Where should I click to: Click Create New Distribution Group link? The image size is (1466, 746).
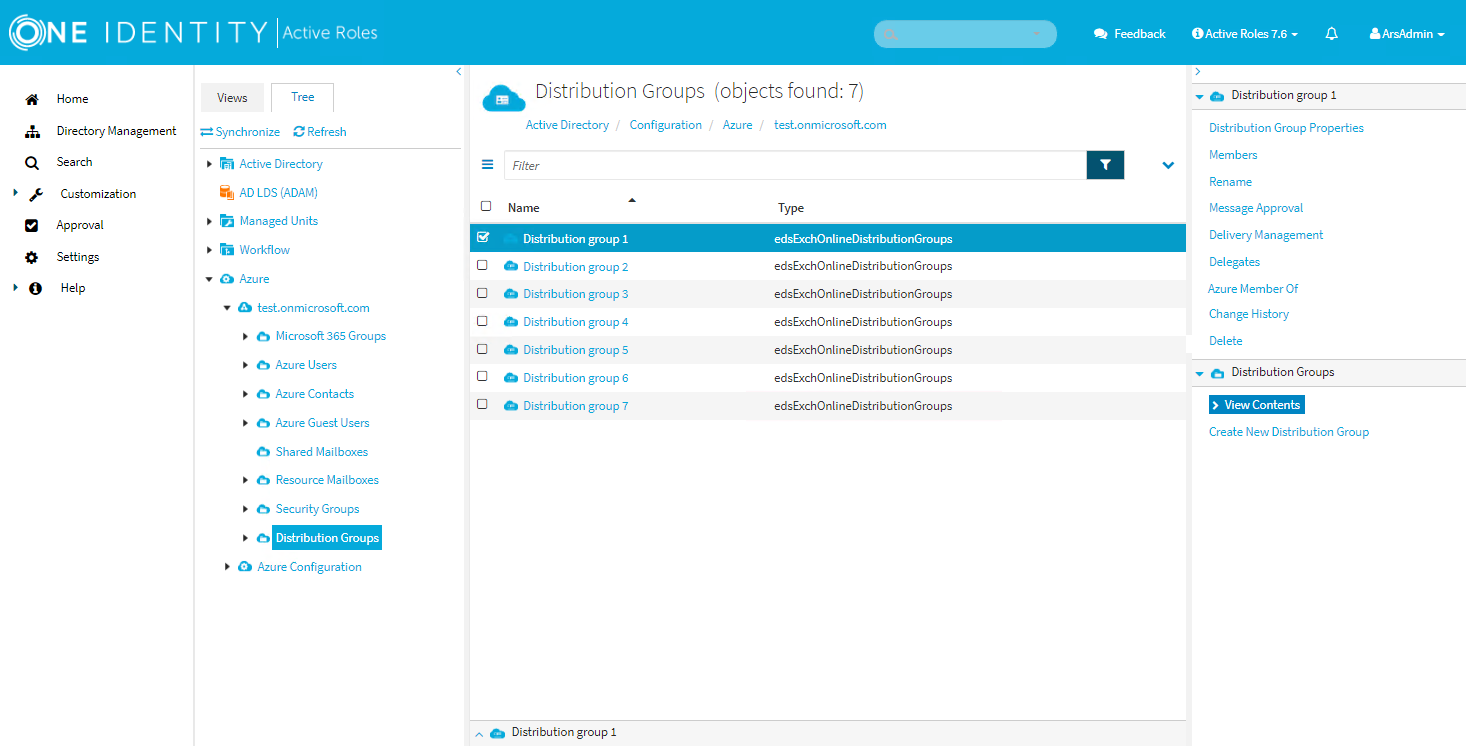point(1289,432)
